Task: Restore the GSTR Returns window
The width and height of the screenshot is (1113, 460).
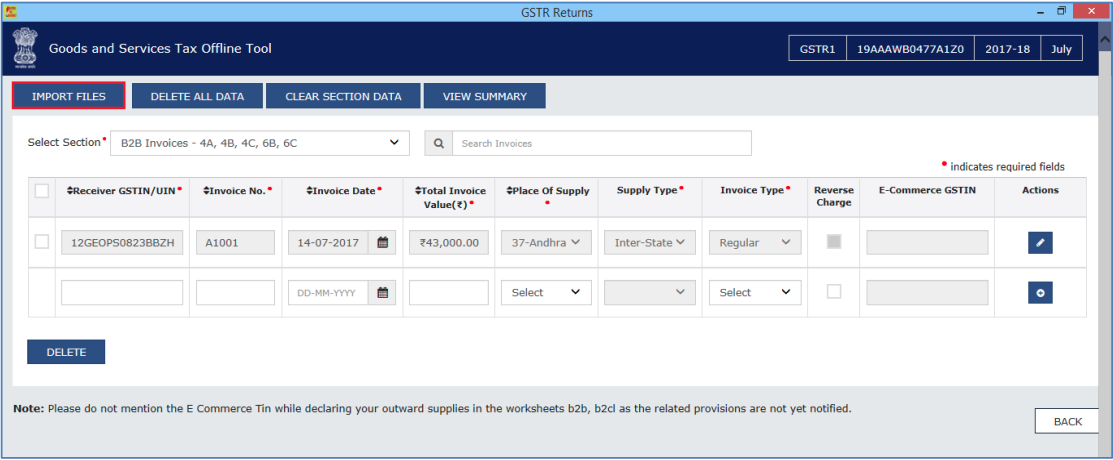Action: (1061, 11)
